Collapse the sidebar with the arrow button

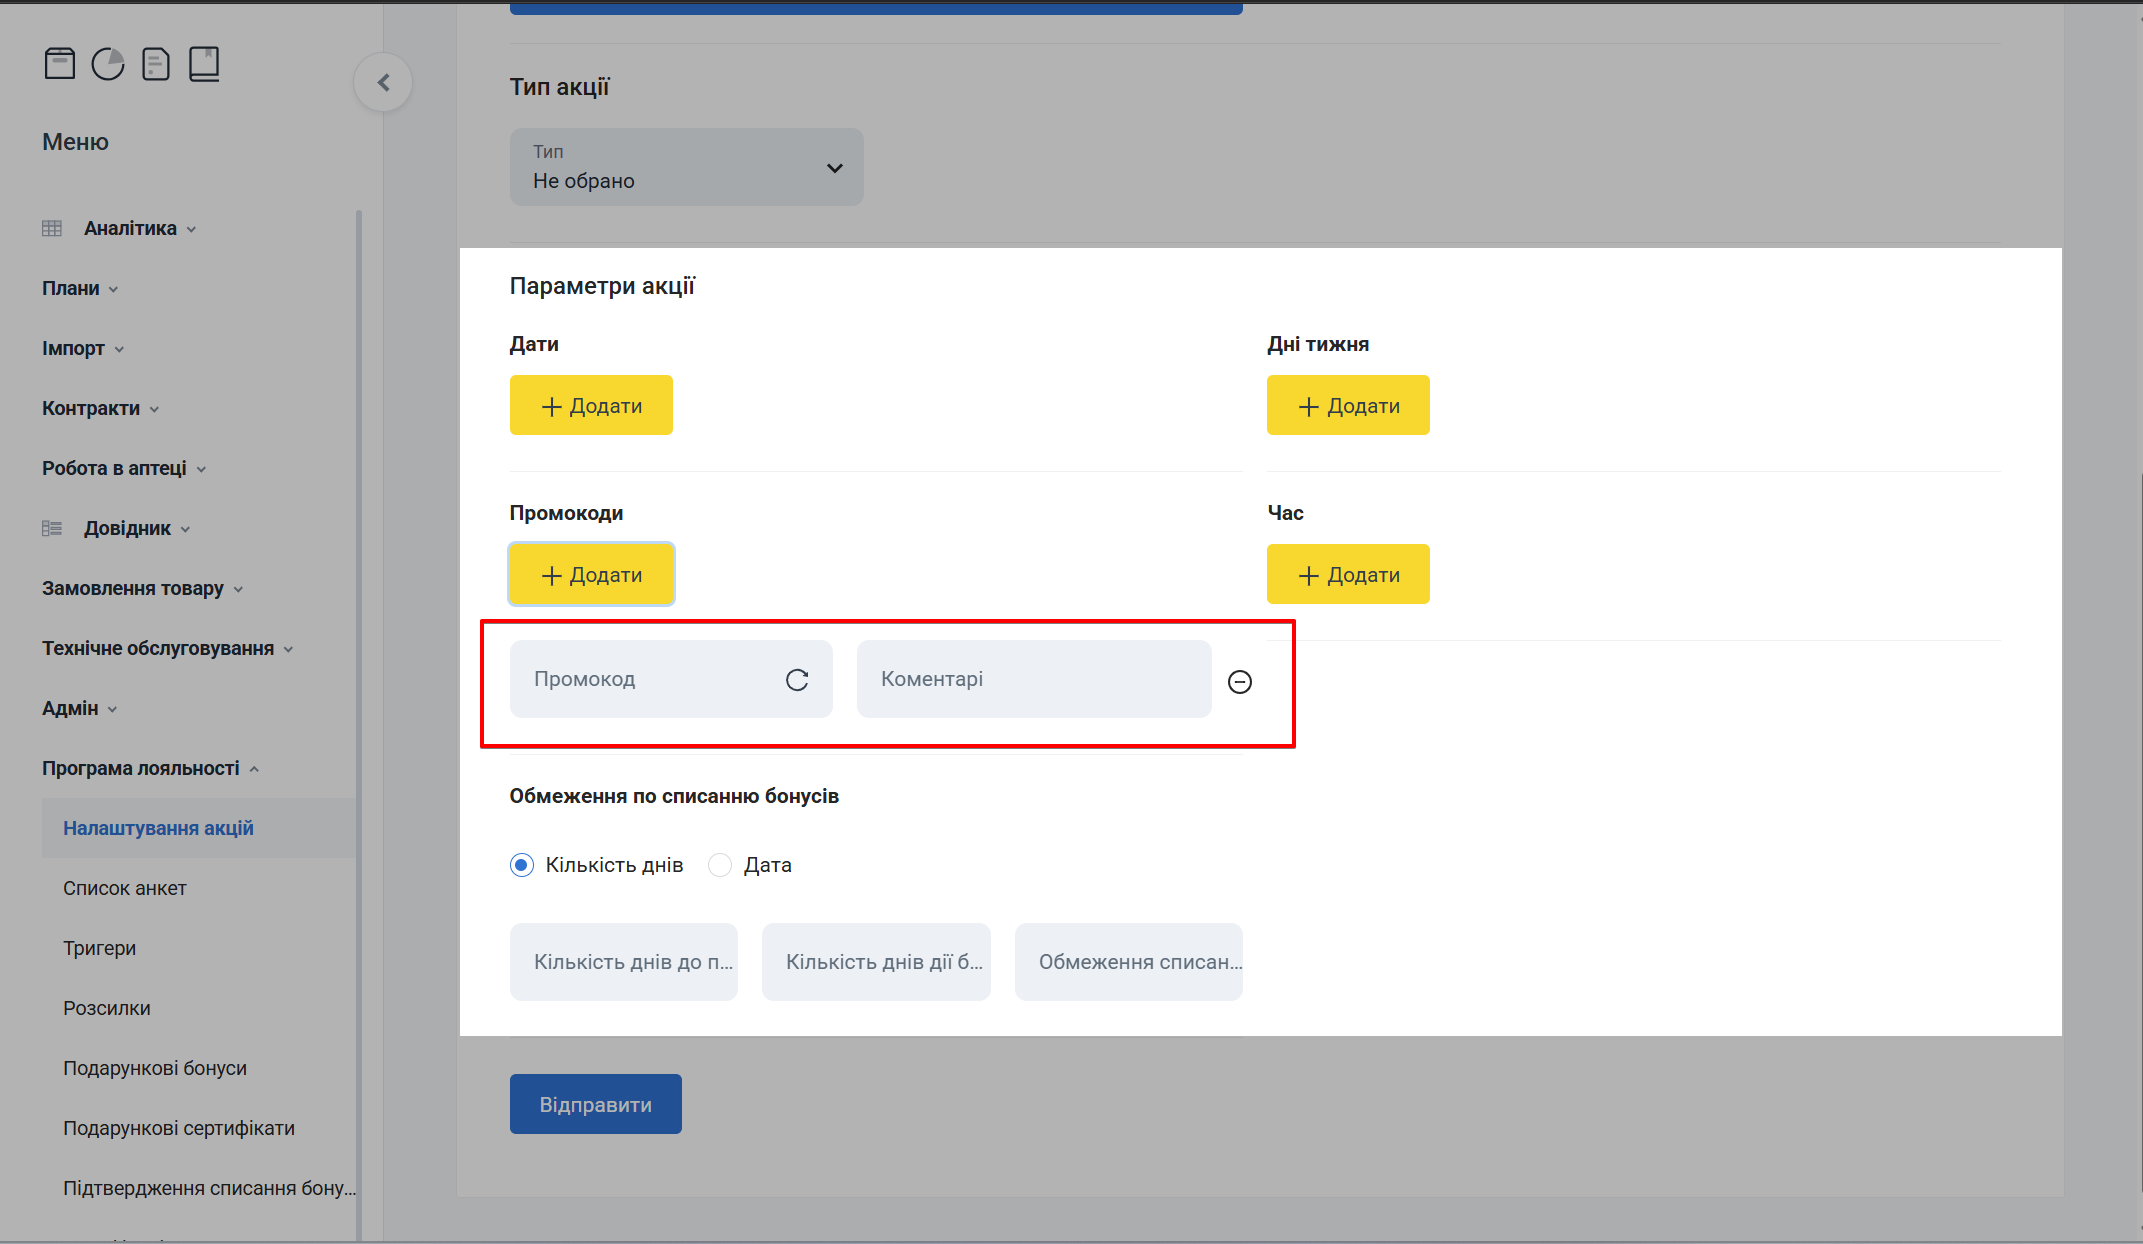pos(383,83)
